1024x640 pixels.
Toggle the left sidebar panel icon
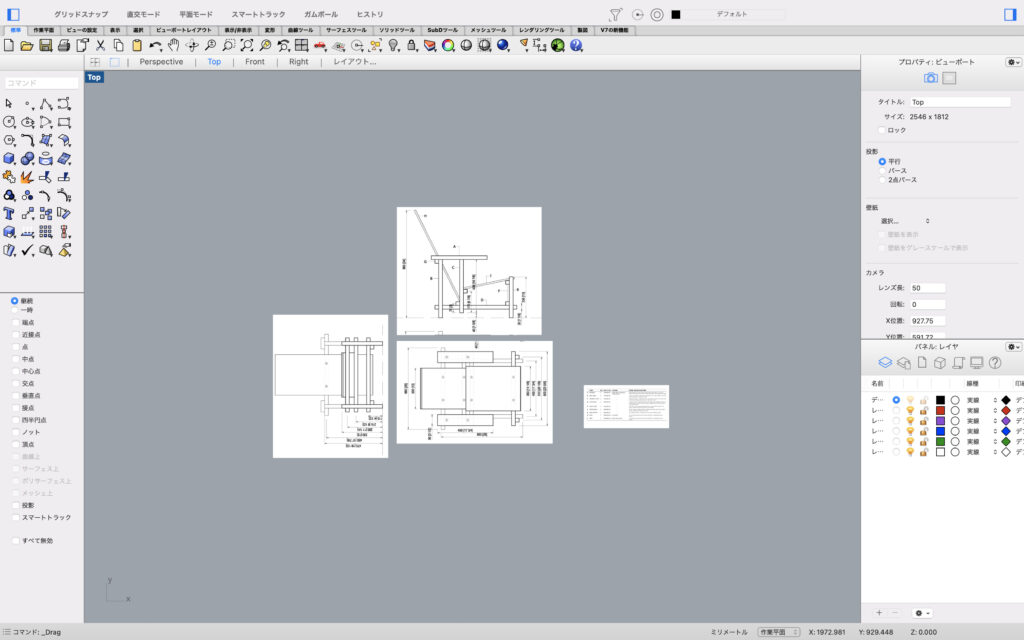pos(13,14)
